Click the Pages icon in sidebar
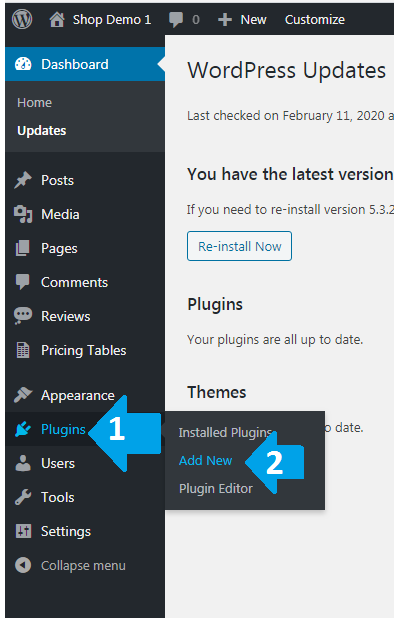This screenshot has height=618, width=394. [22, 248]
